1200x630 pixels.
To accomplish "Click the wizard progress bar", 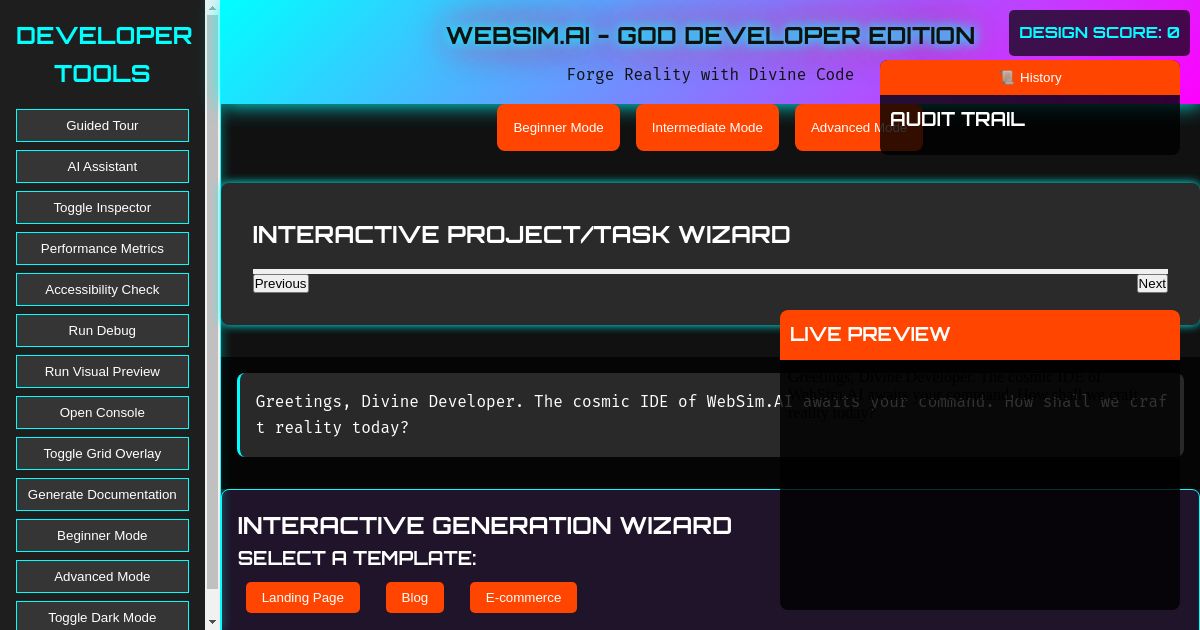I will tap(710, 270).
